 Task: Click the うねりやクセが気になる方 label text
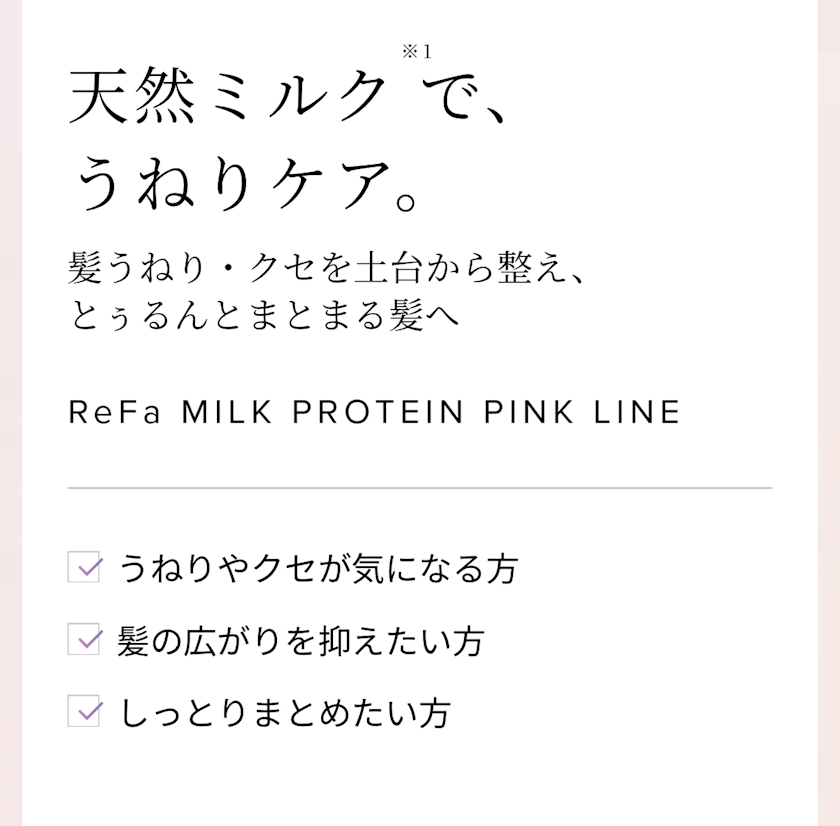[x=318, y=568]
